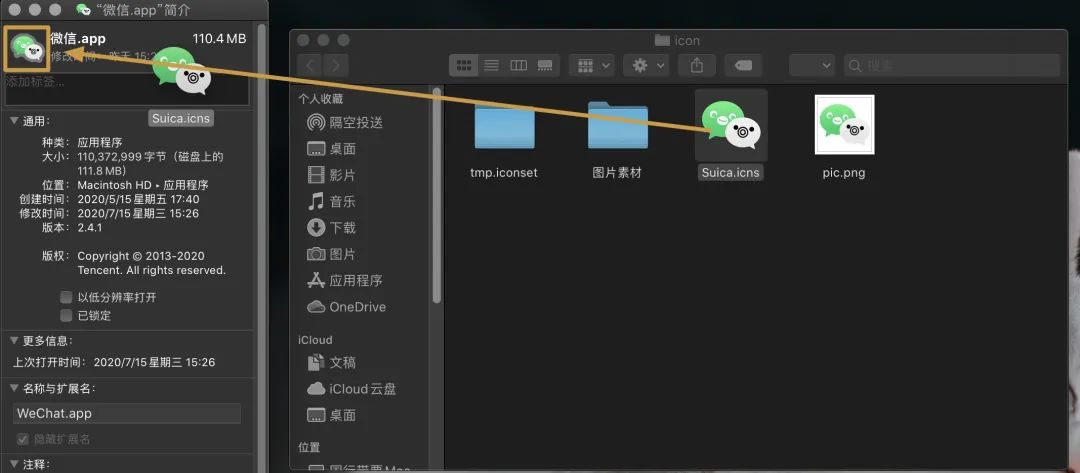Switch Finder to list view
The height and width of the screenshot is (473, 1080).
click(491, 65)
